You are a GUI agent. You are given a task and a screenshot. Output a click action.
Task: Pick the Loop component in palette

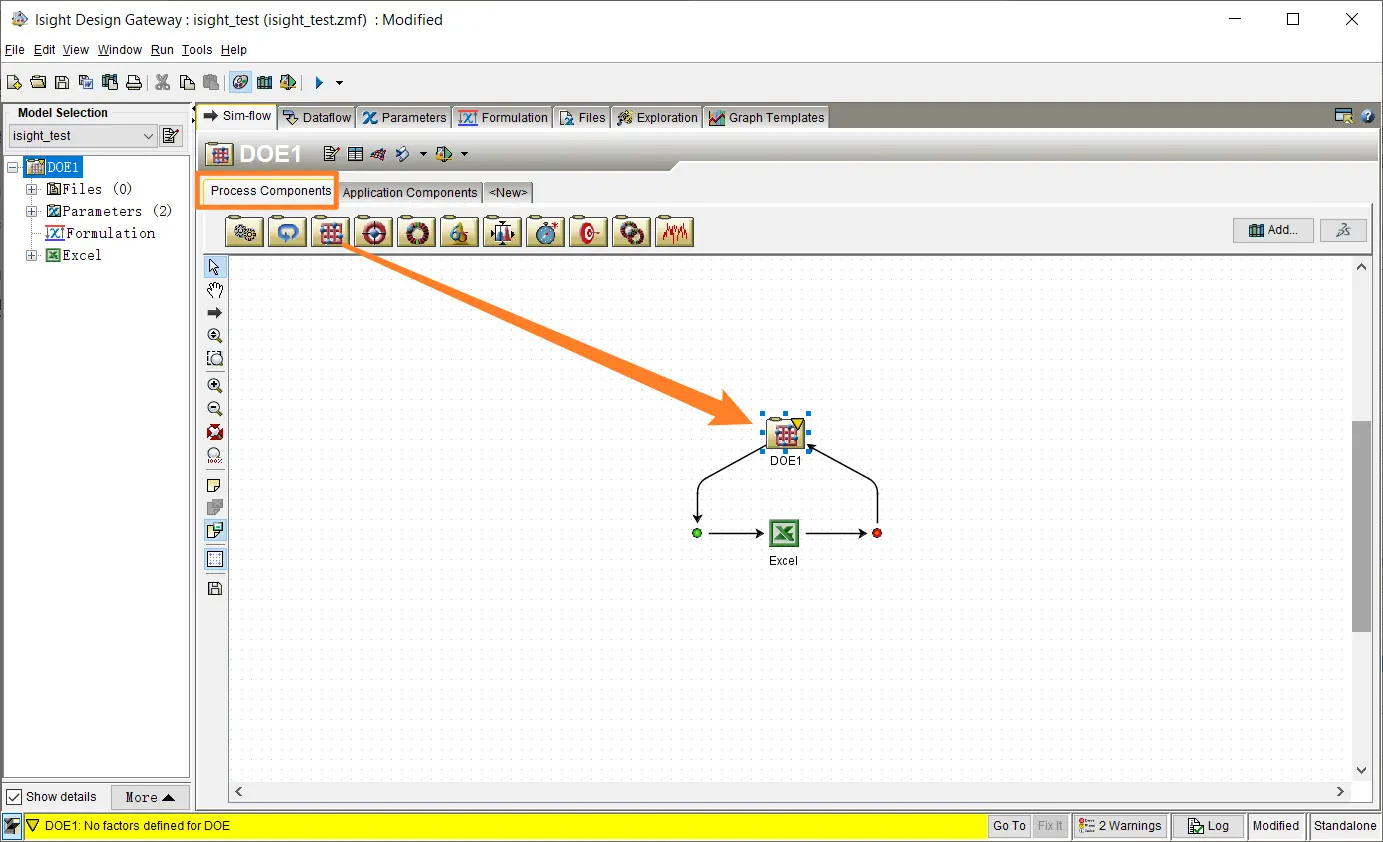pyautogui.click(x=288, y=232)
